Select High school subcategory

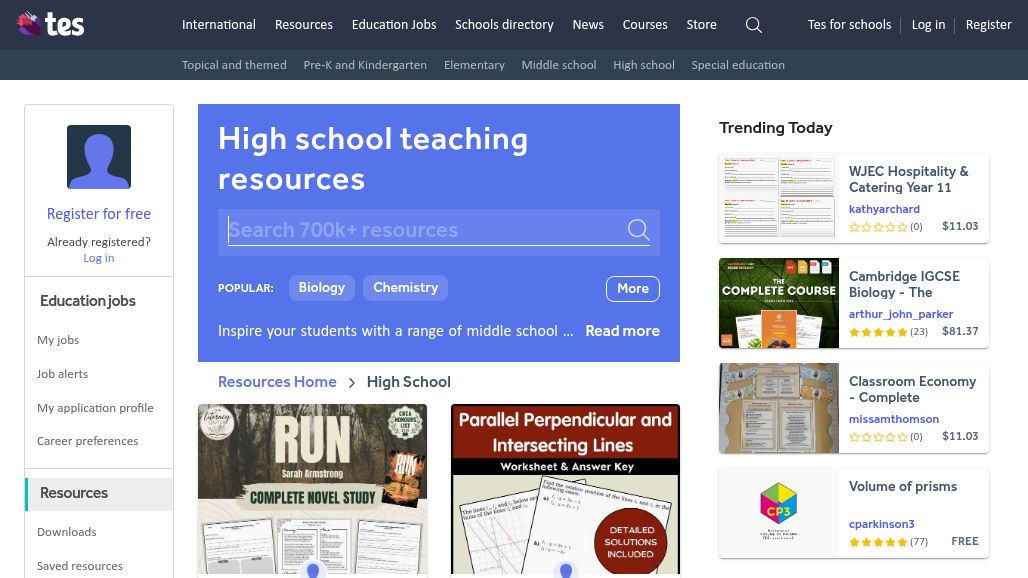(644, 65)
